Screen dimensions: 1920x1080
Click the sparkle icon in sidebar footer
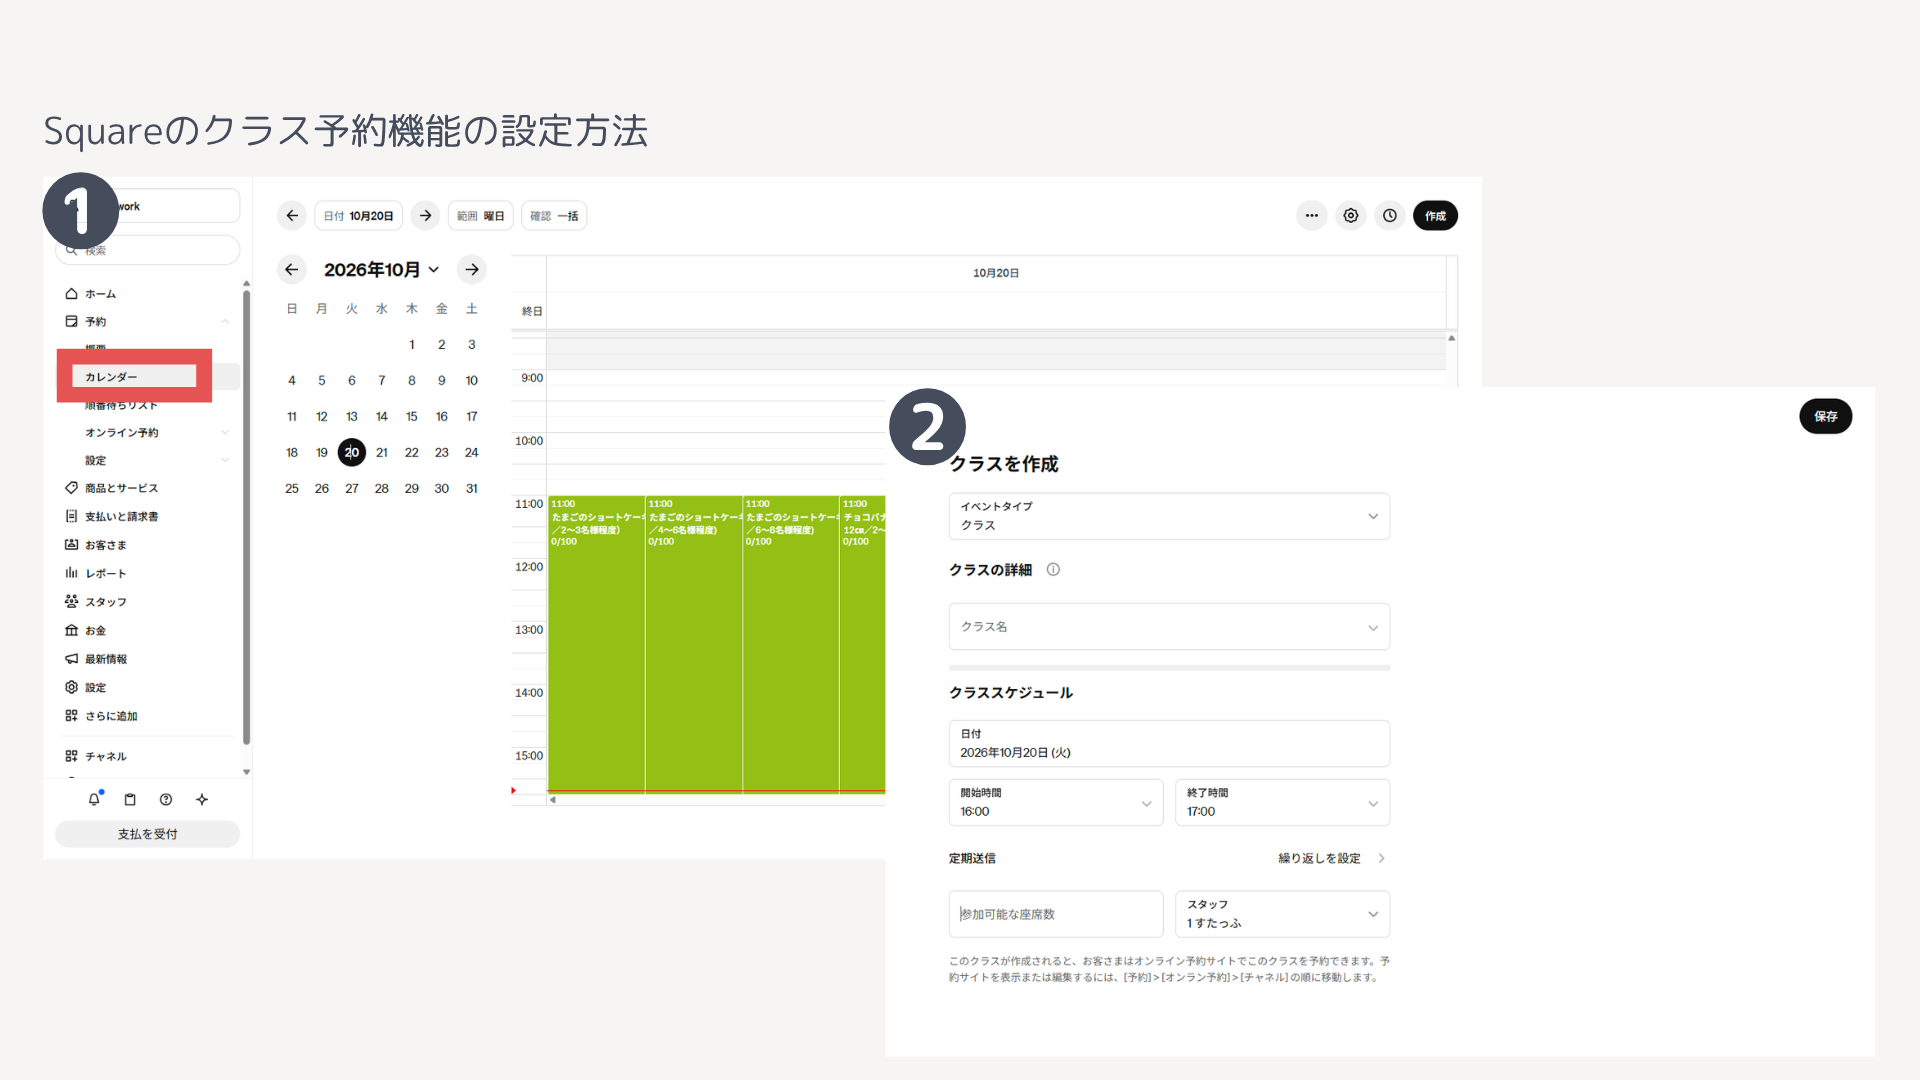click(x=202, y=800)
